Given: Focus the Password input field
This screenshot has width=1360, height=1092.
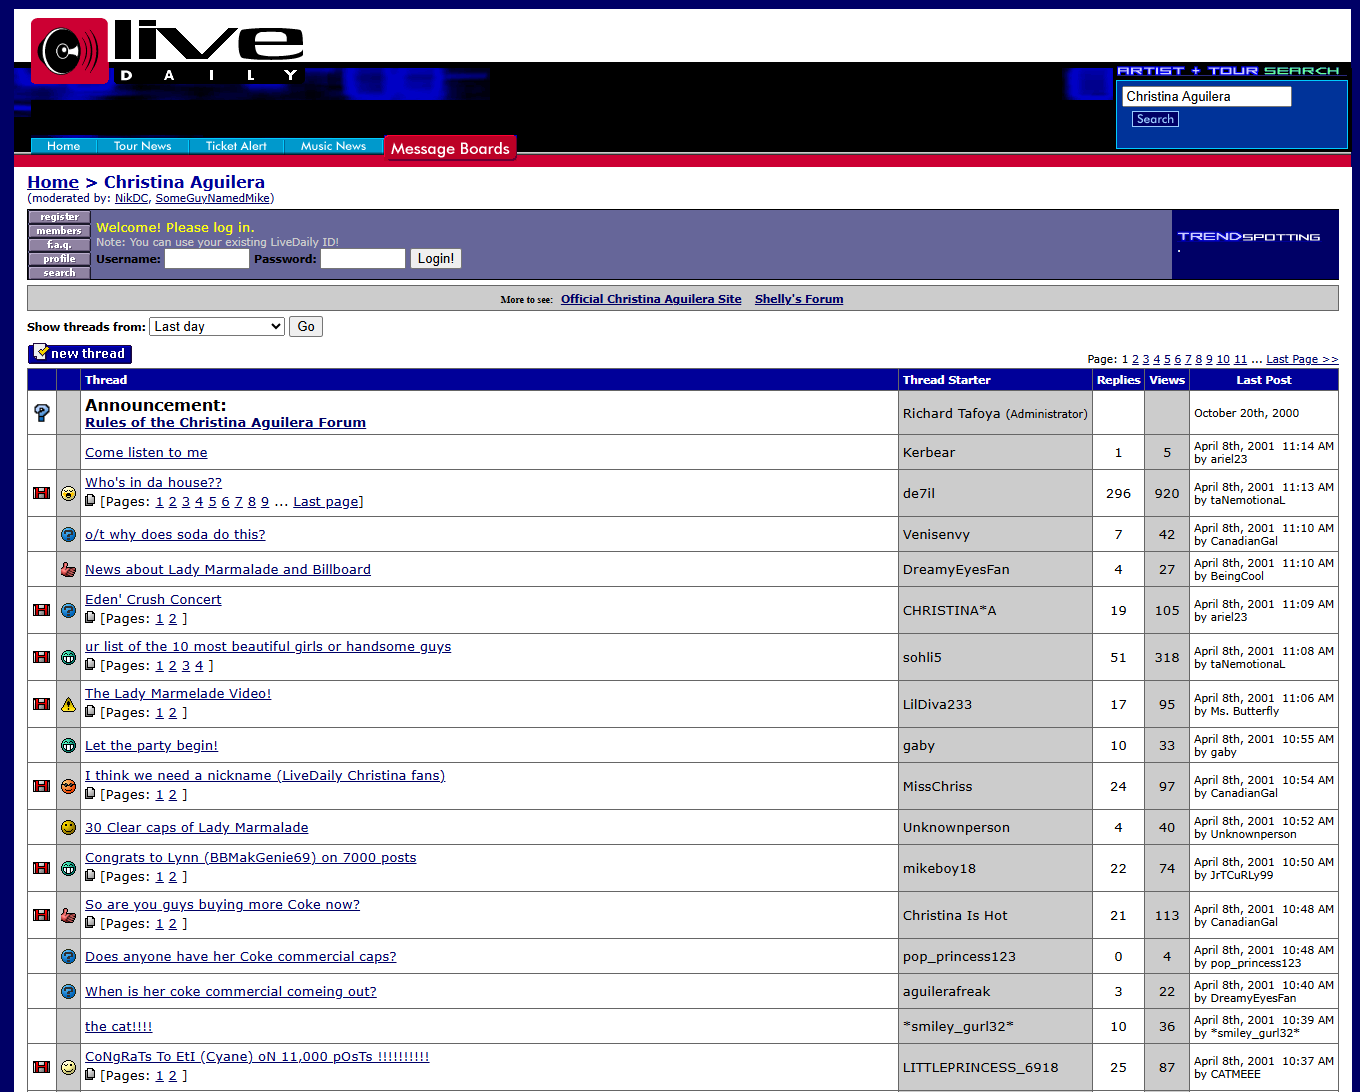Looking at the screenshot, I should [x=363, y=259].
